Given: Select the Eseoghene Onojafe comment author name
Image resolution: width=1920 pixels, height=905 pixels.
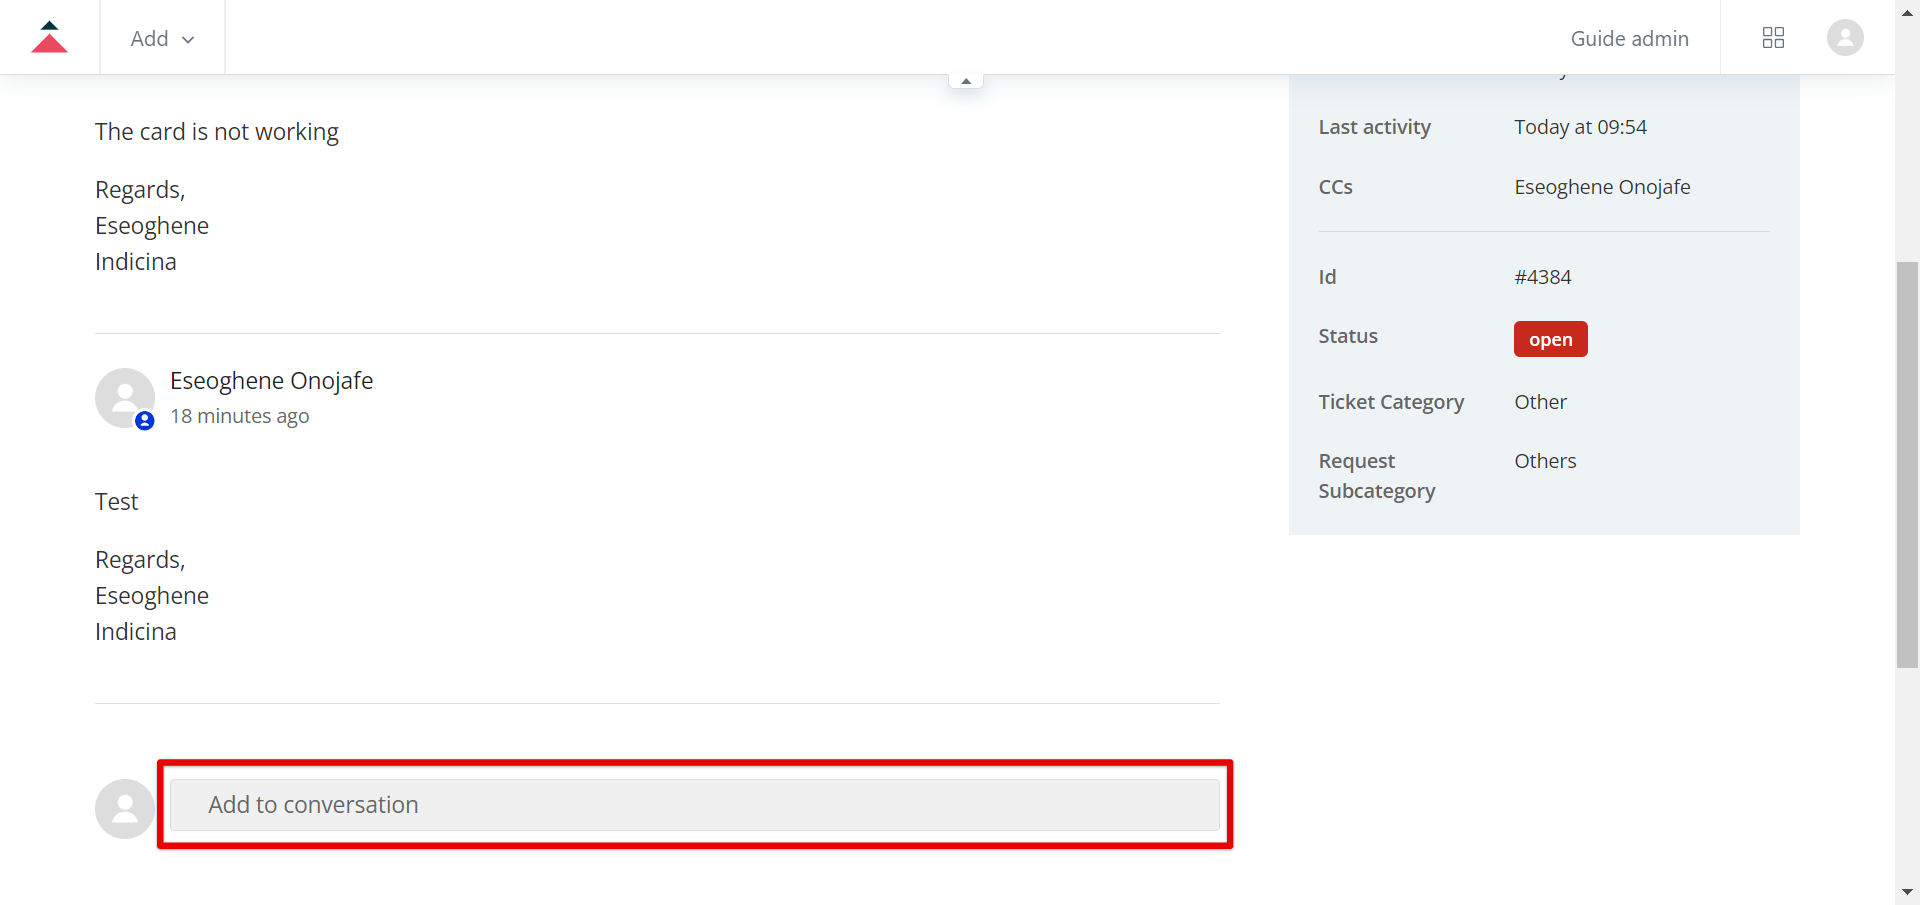Looking at the screenshot, I should (x=272, y=381).
